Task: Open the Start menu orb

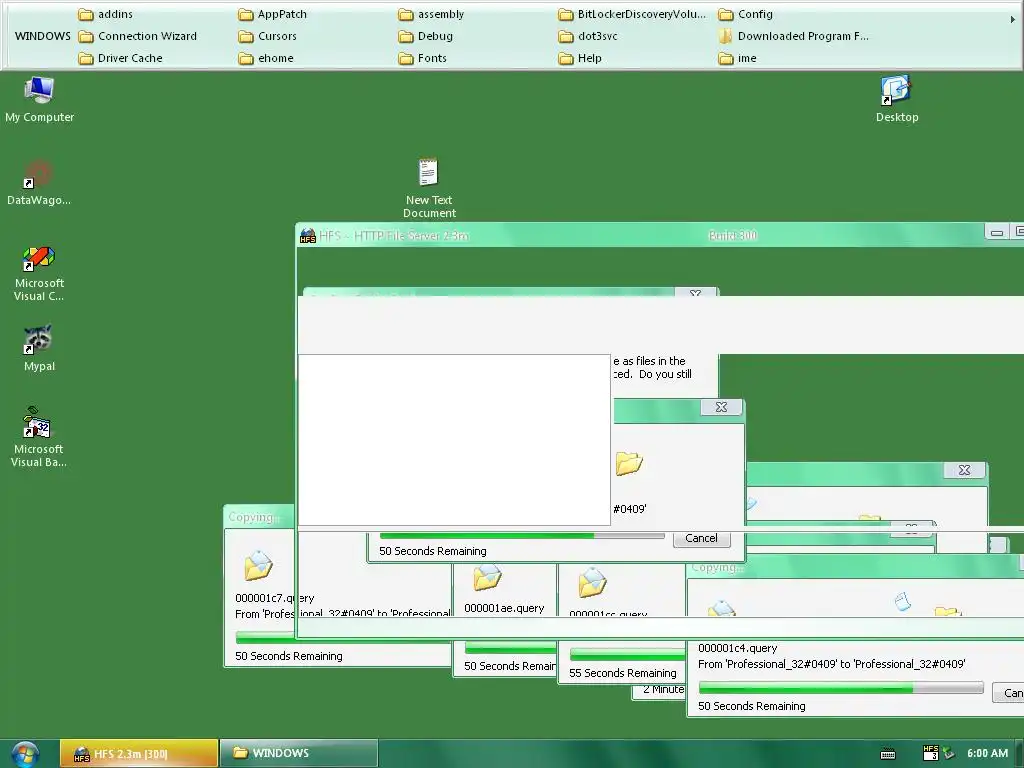Action: point(24,754)
